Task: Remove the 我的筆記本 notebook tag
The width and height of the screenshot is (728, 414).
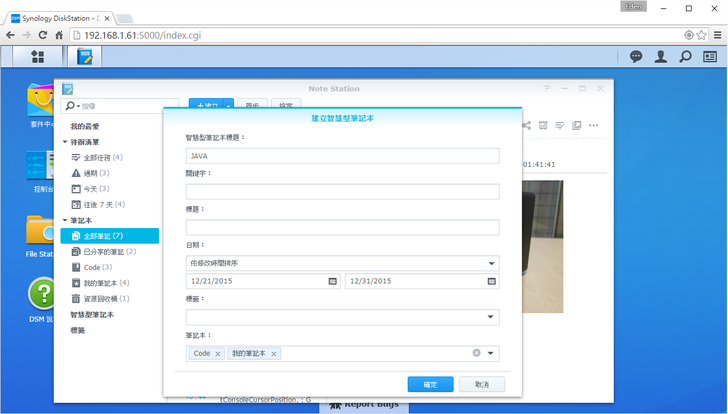Action: click(273, 354)
